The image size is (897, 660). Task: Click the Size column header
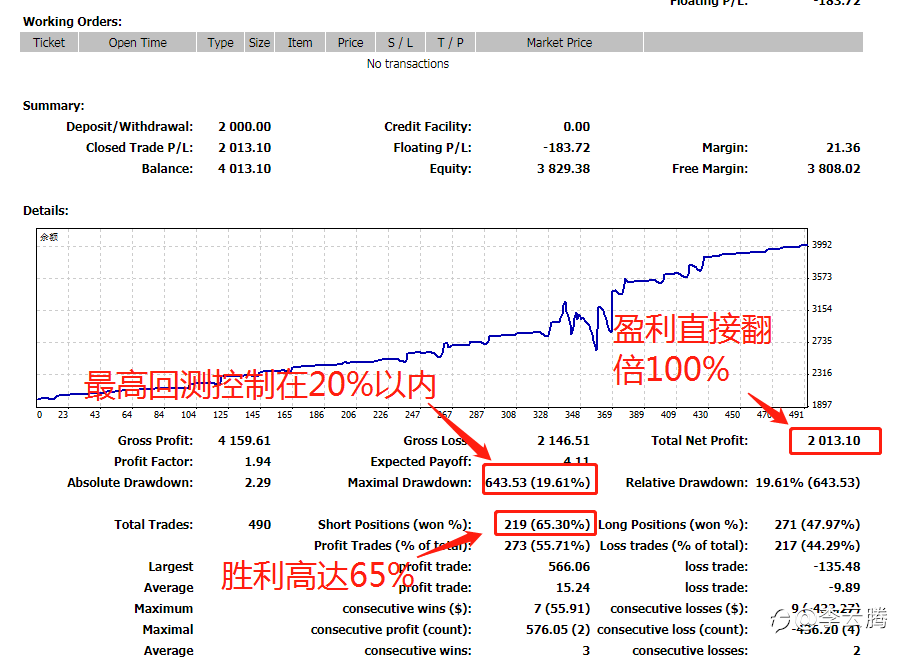tap(260, 42)
